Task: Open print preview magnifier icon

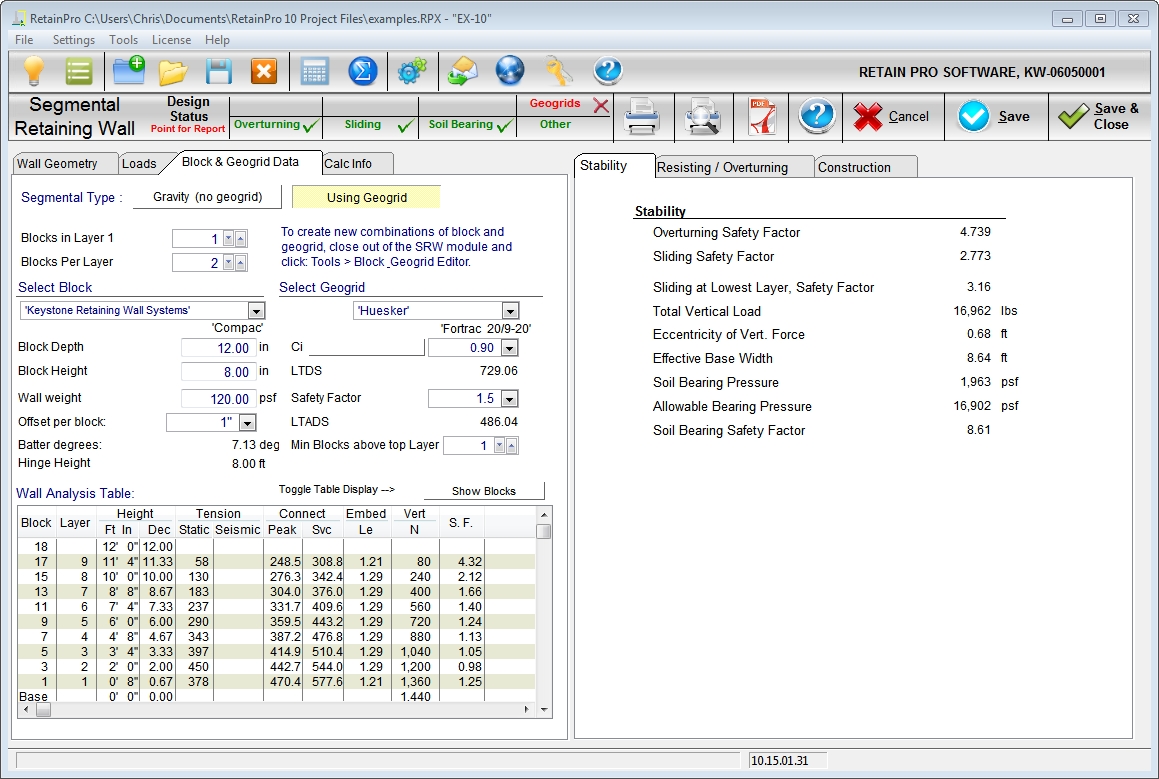Action: point(702,117)
